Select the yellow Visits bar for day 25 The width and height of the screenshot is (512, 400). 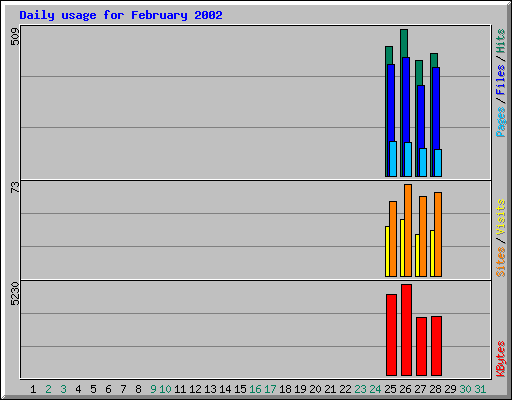[x=387, y=252]
